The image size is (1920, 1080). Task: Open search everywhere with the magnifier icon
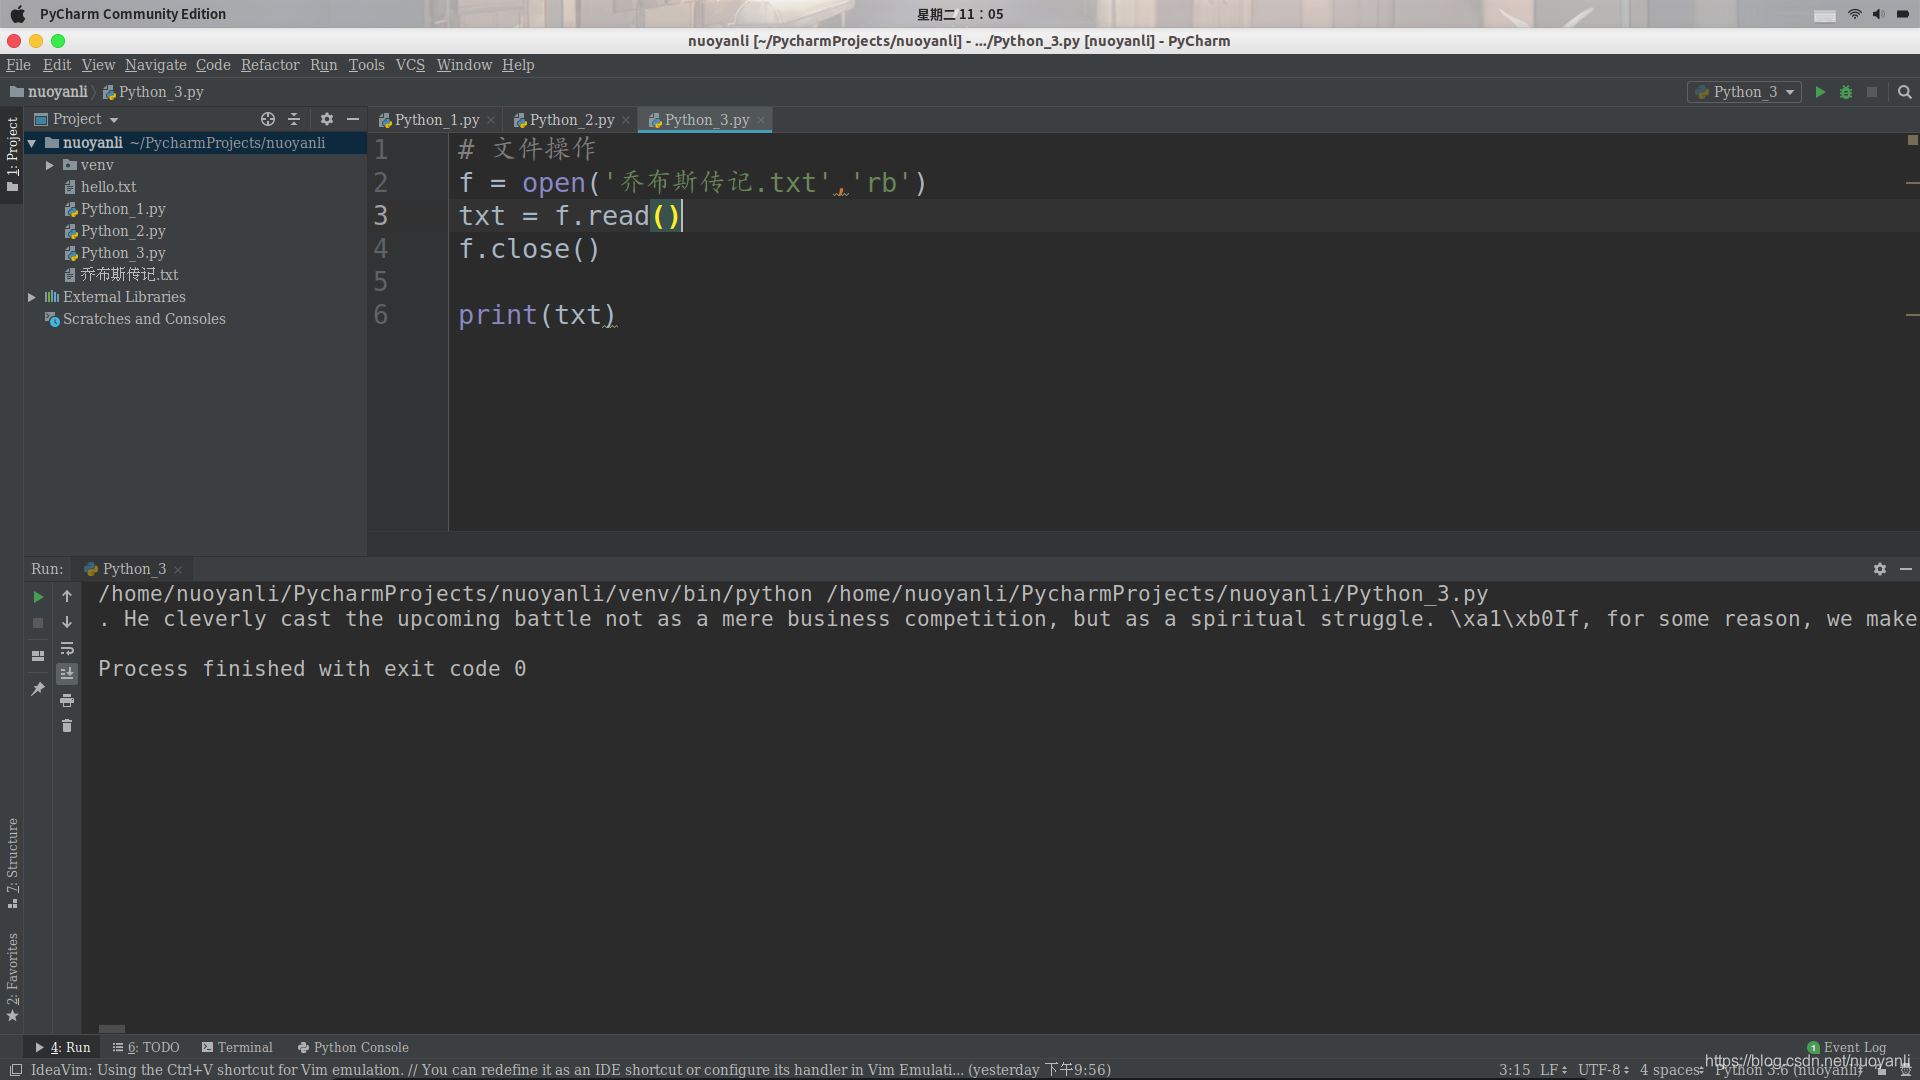coord(1904,92)
